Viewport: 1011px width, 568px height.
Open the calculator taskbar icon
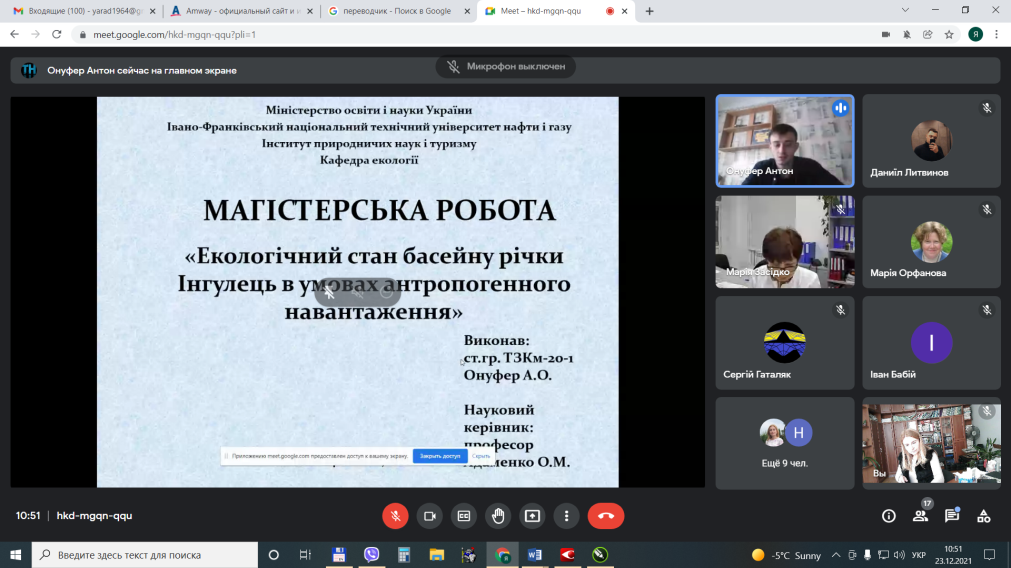coord(404,554)
